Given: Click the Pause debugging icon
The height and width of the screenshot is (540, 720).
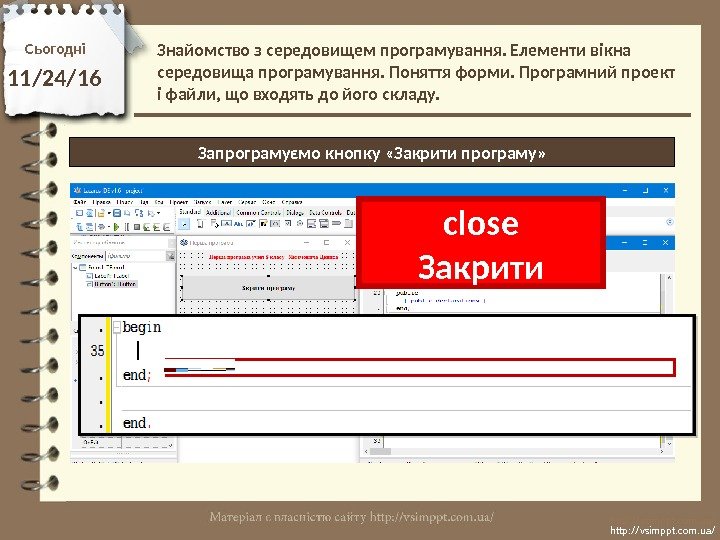Looking at the screenshot, I should [x=127, y=226].
